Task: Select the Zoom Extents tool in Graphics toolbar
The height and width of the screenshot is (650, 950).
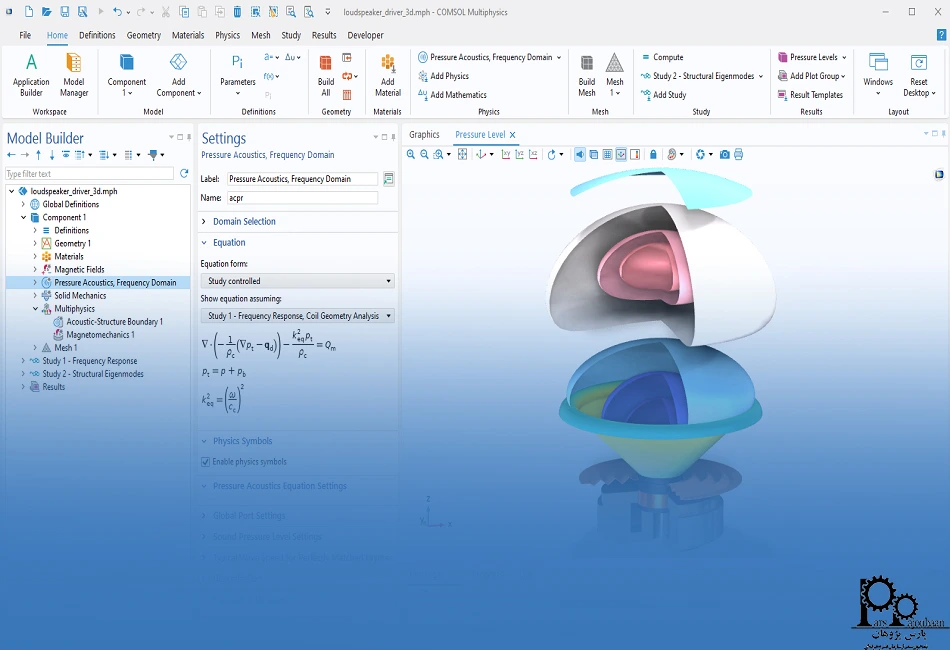Action: (x=464, y=154)
